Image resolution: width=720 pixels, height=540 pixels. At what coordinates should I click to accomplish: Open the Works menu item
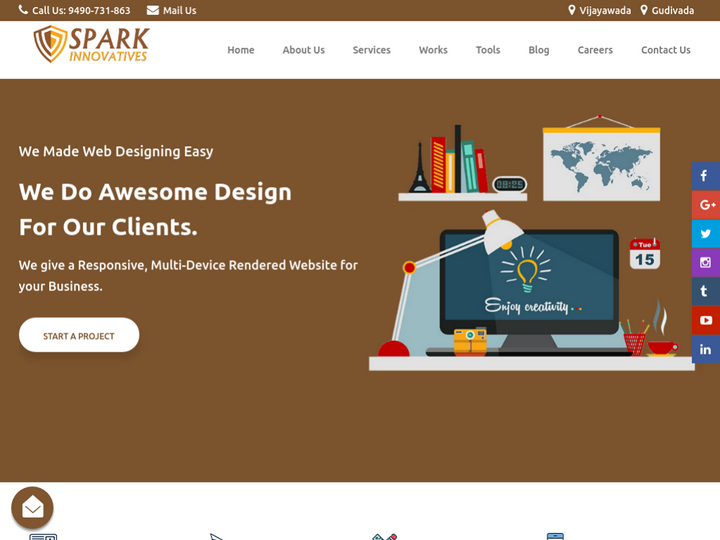433,50
